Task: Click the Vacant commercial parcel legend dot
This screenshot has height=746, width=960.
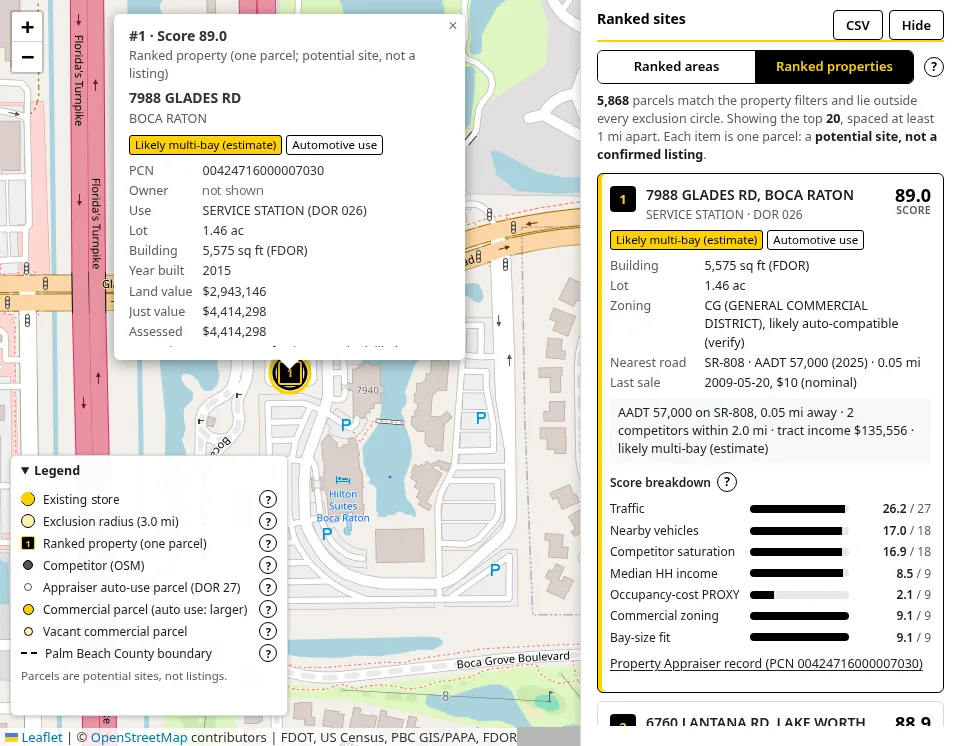Action: click(x=28, y=631)
